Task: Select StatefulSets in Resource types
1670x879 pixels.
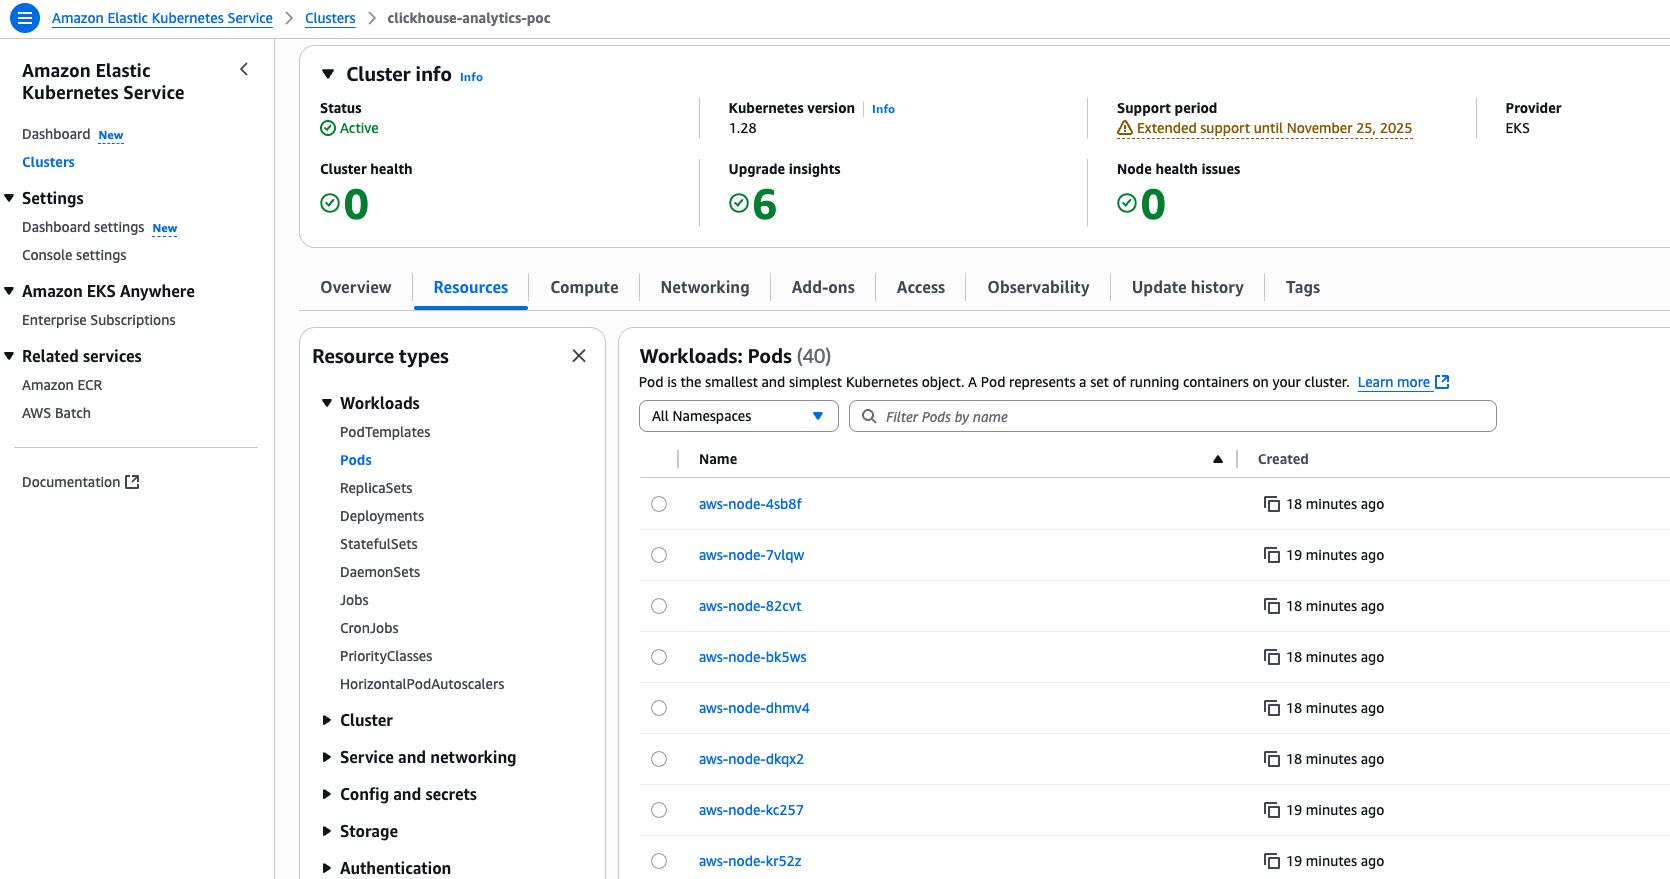Action: pyautogui.click(x=379, y=544)
